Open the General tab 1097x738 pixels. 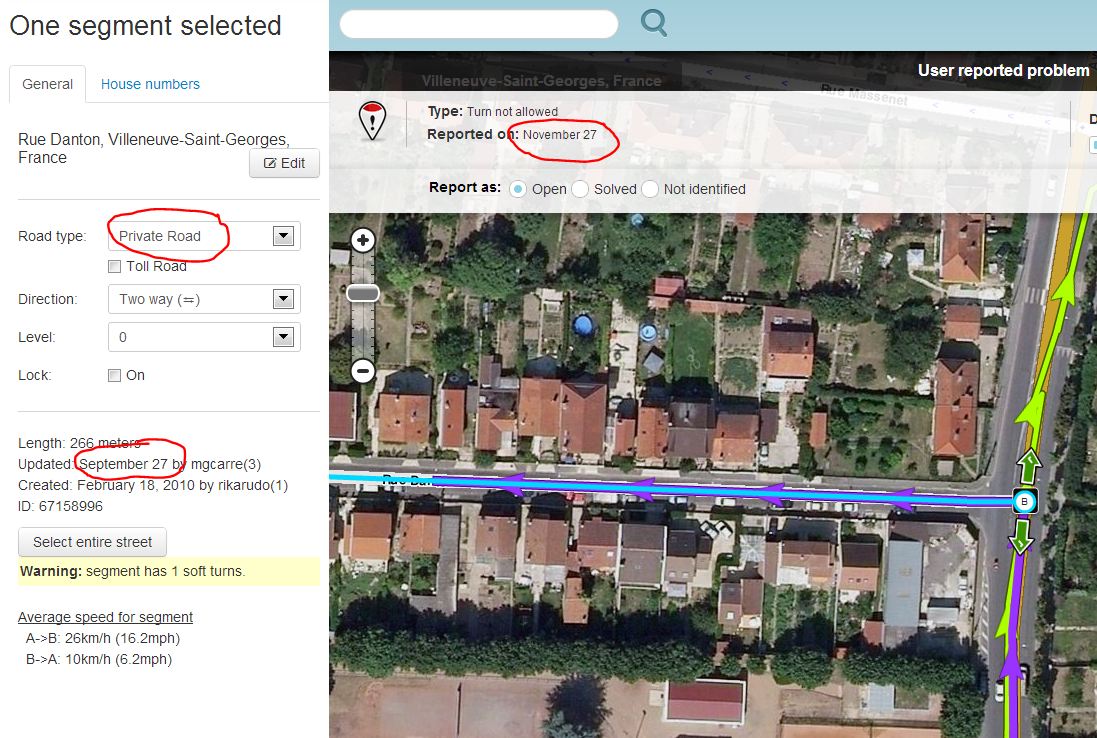pyautogui.click(x=48, y=84)
